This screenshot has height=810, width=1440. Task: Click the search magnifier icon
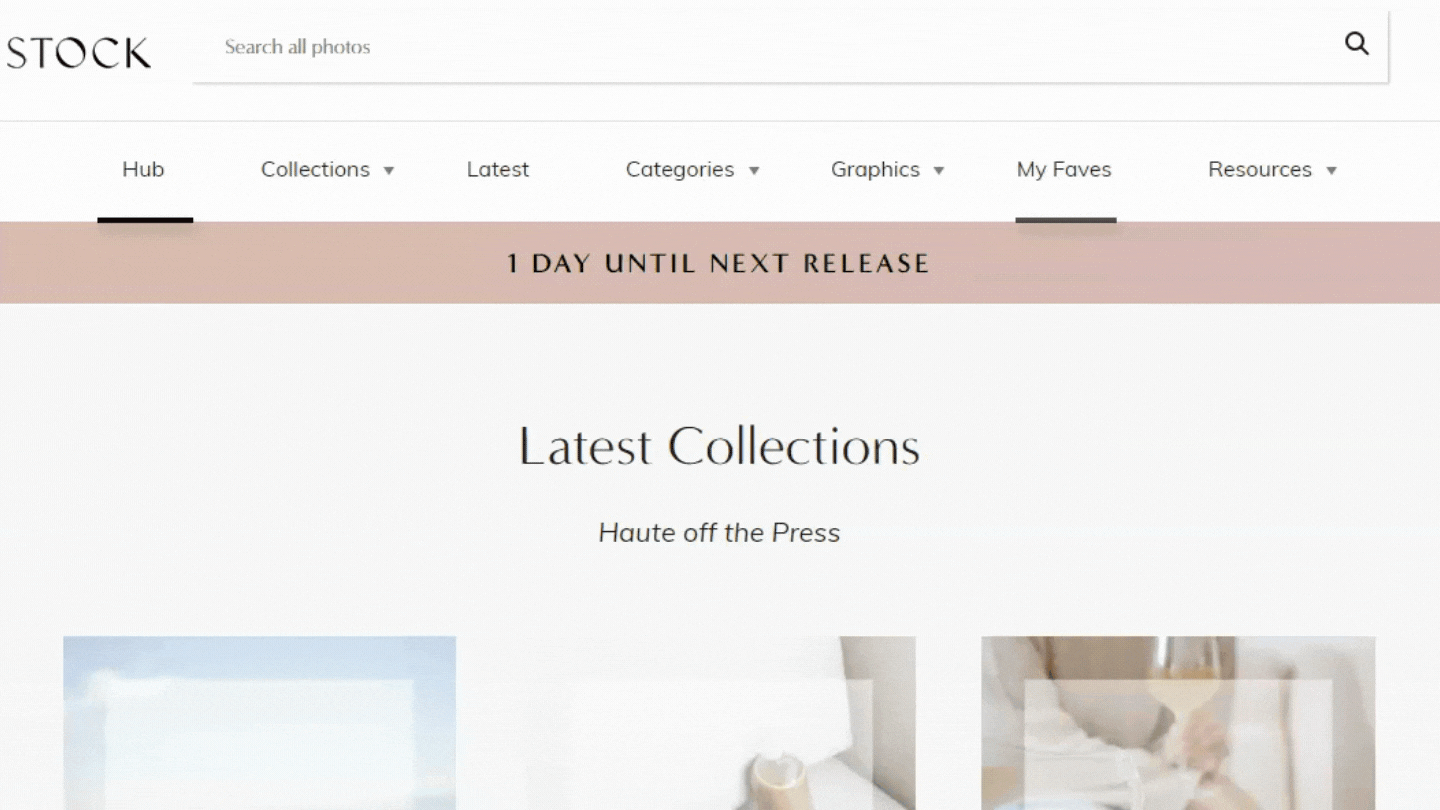pos(1356,44)
